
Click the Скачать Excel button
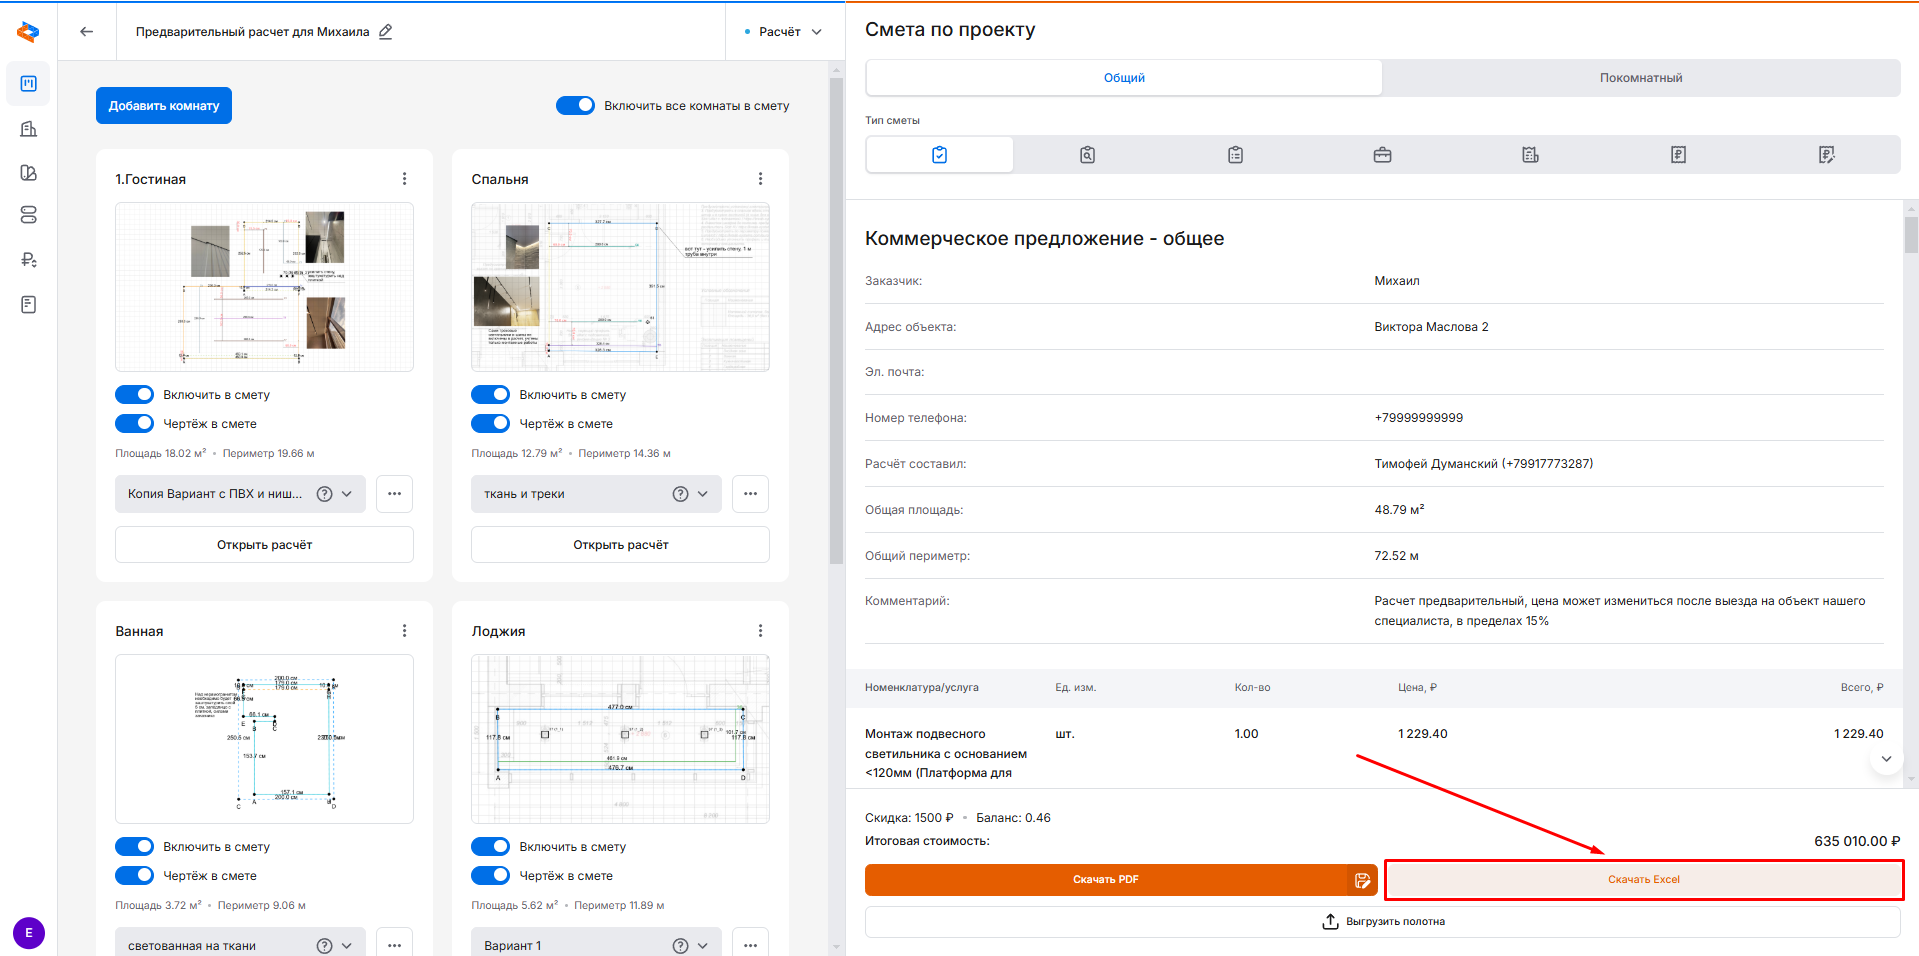[x=1643, y=880]
